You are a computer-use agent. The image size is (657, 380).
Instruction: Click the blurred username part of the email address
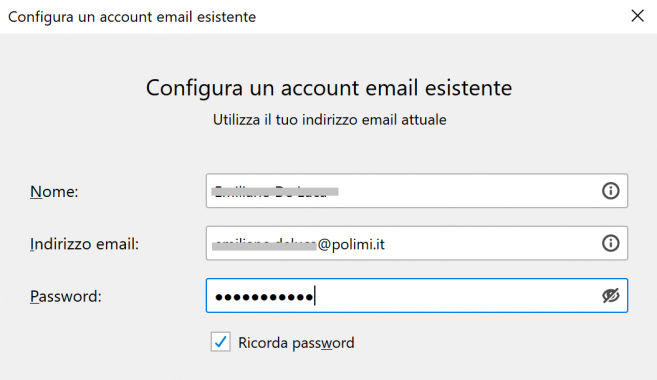tap(264, 244)
